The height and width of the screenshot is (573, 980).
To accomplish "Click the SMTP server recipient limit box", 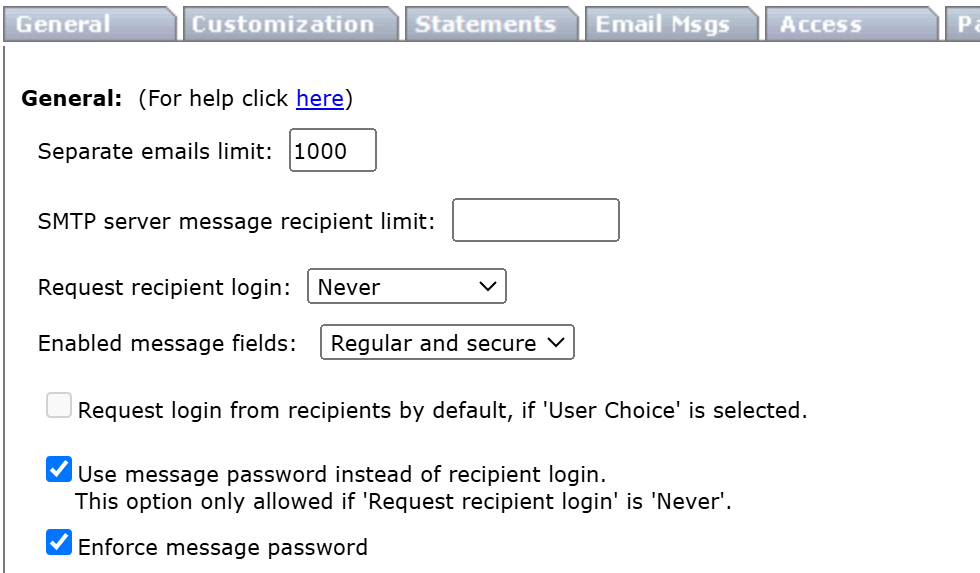I will [536, 221].
